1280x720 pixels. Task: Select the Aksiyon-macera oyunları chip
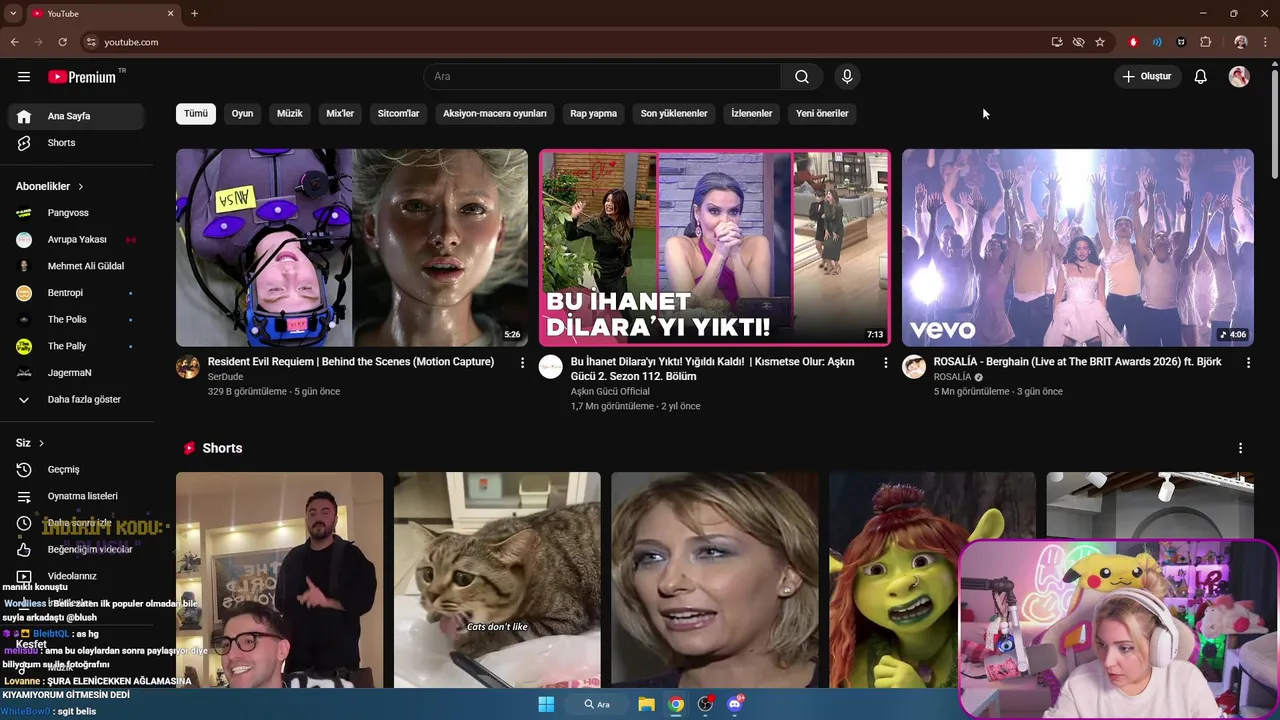495,114
